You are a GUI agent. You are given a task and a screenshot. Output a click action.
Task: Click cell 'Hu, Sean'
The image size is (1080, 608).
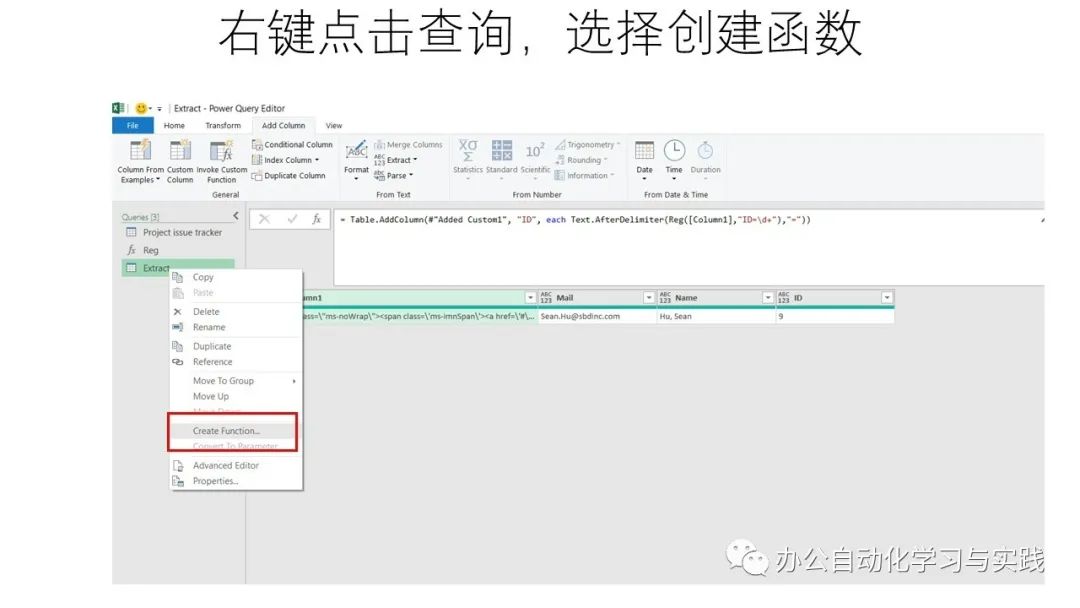716,316
